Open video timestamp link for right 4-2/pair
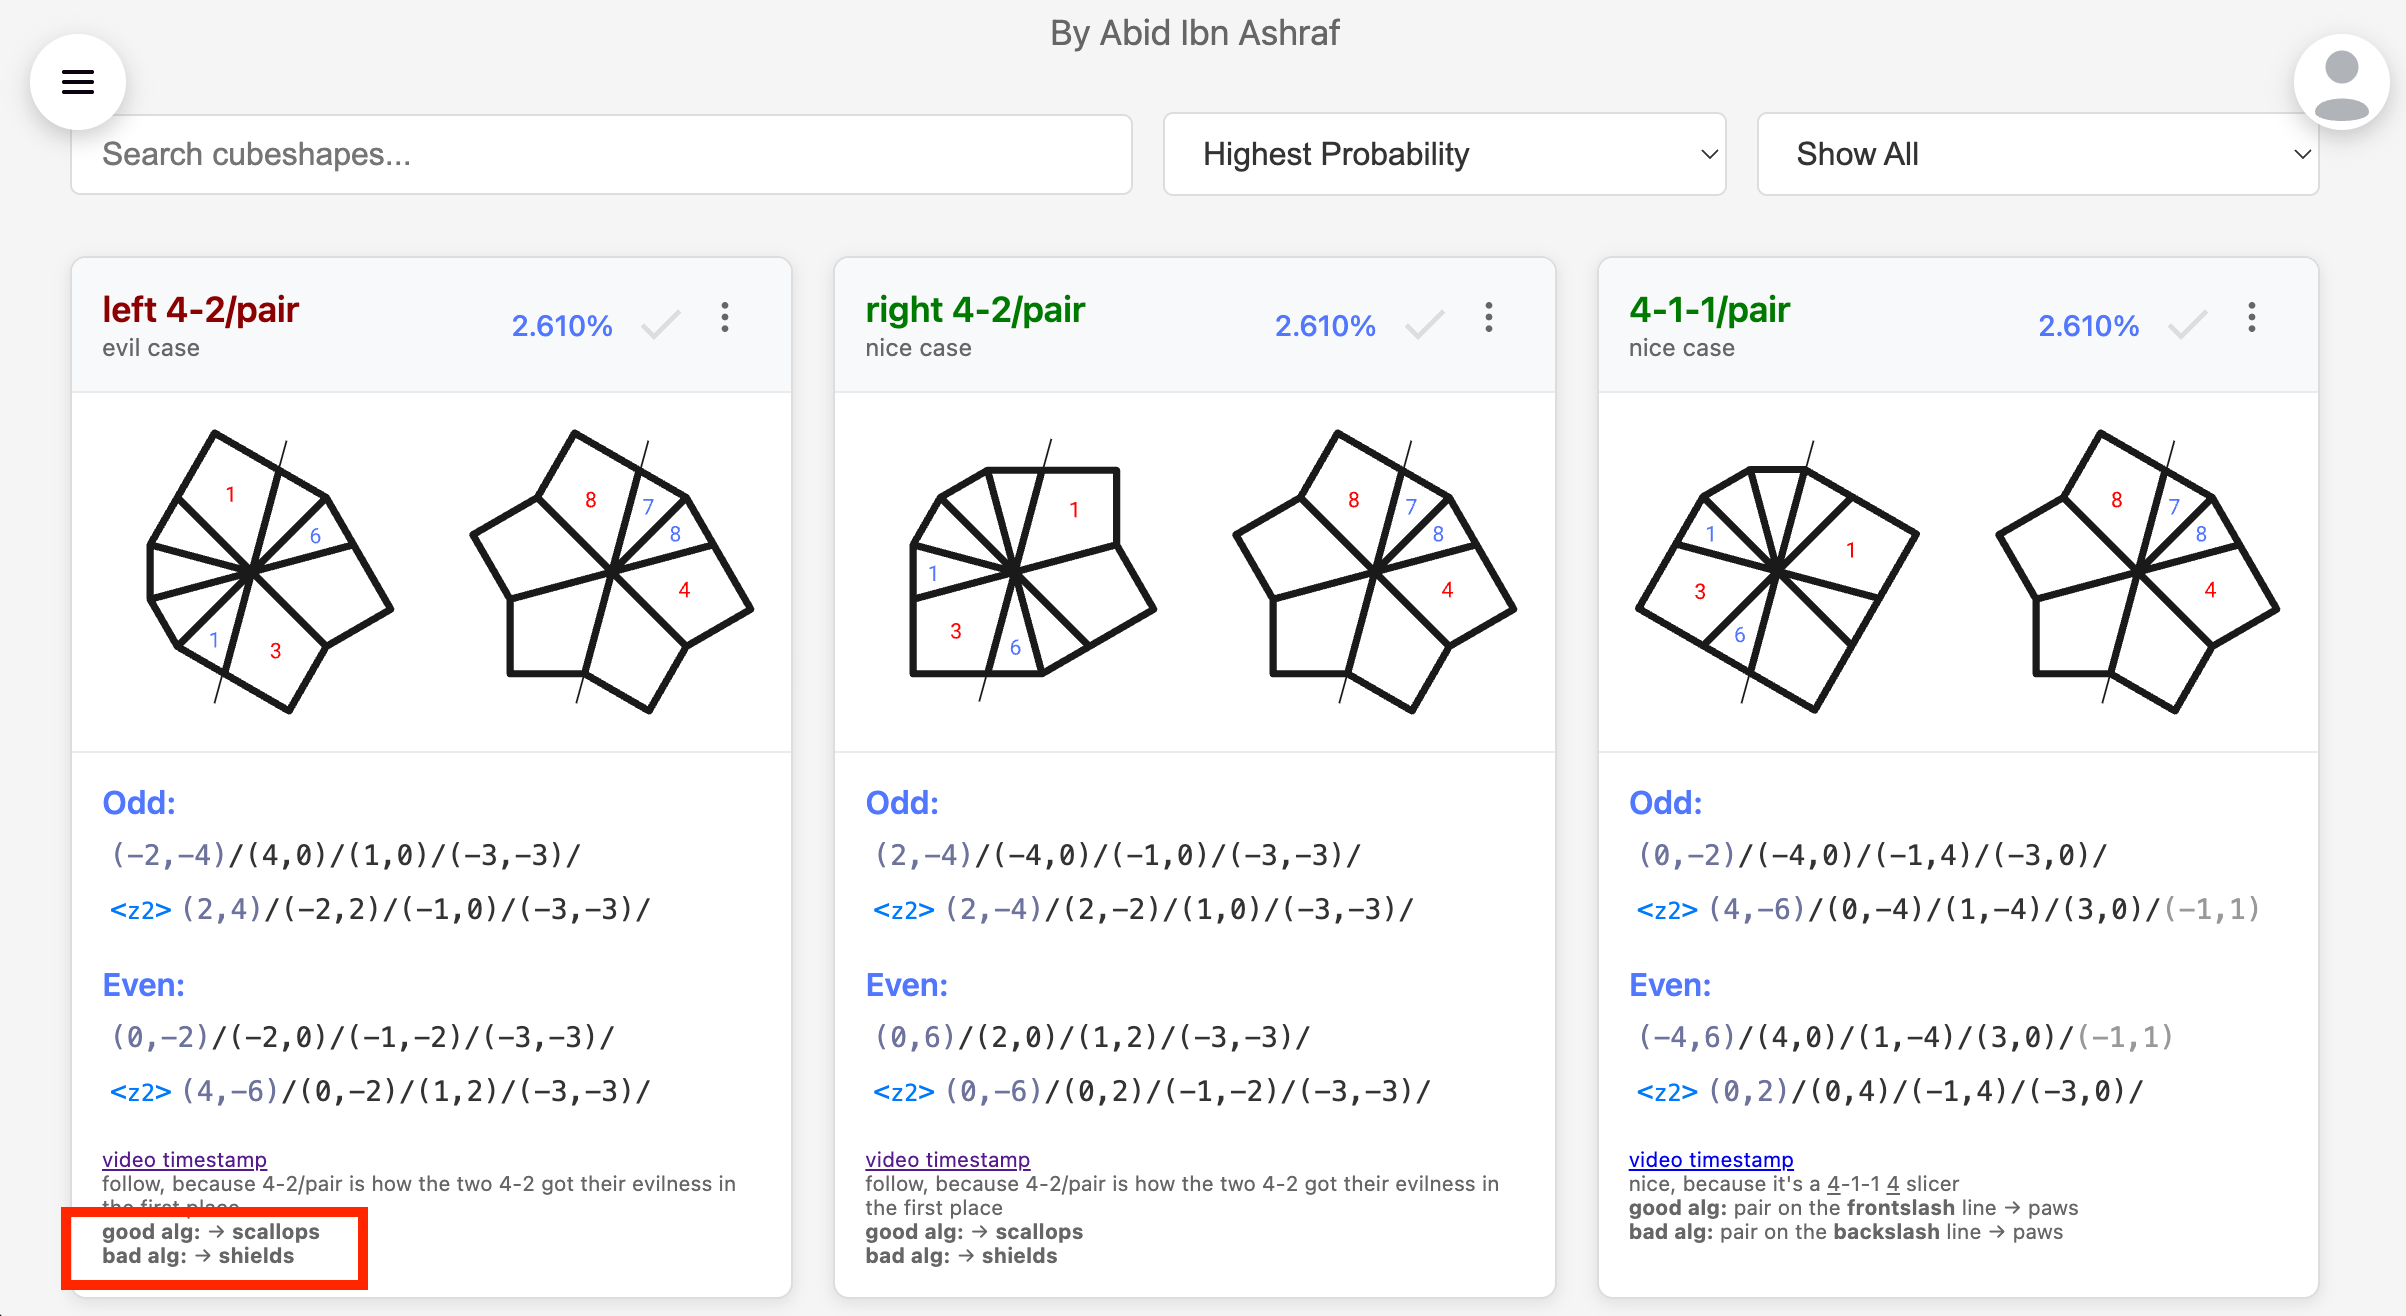The width and height of the screenshot is (2406, 1316). tap(947, 1159)
